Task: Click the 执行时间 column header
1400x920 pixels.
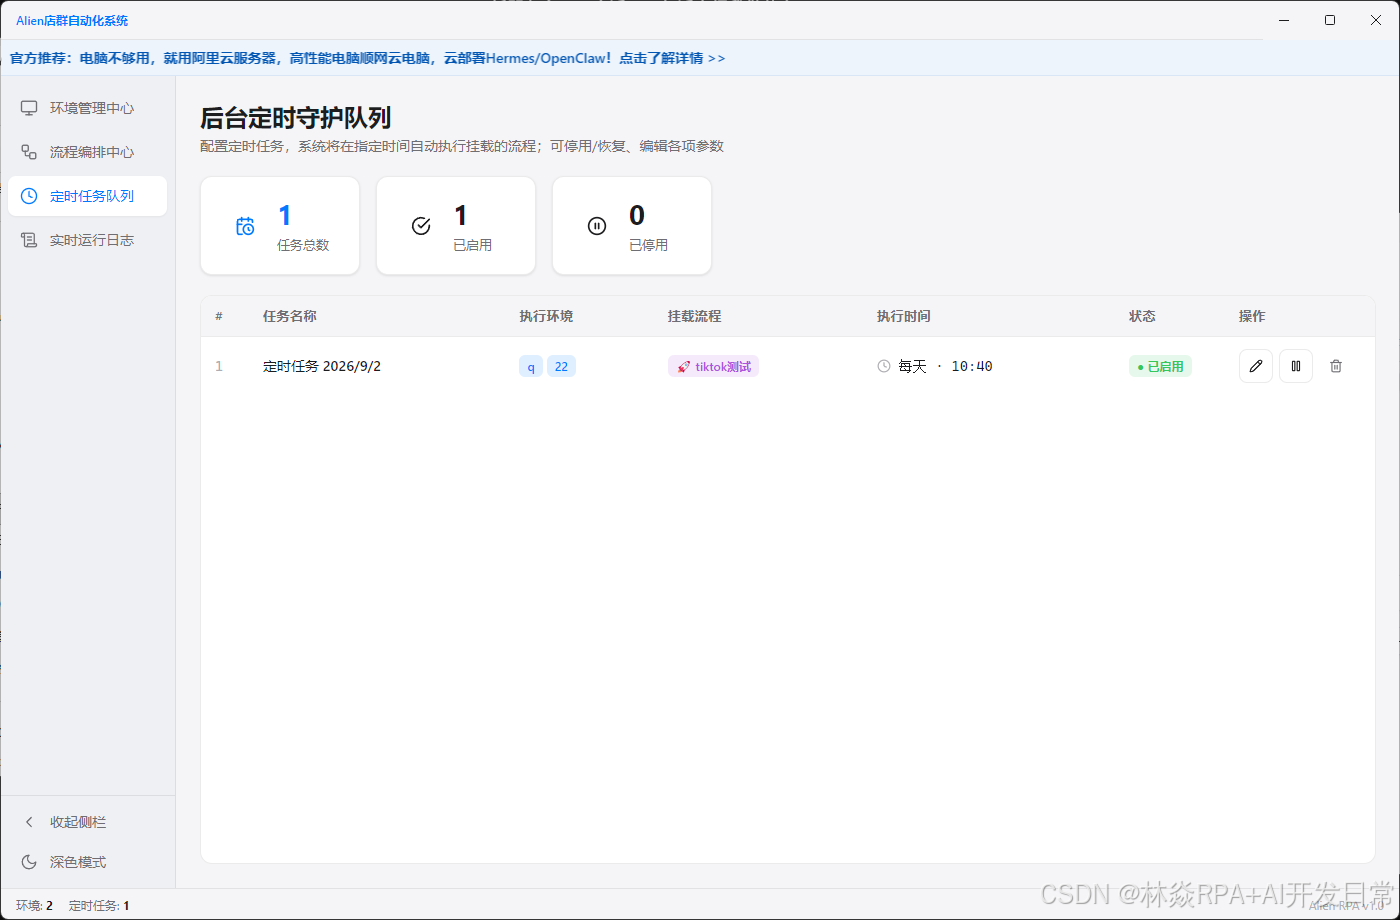Action: point(904,316)
